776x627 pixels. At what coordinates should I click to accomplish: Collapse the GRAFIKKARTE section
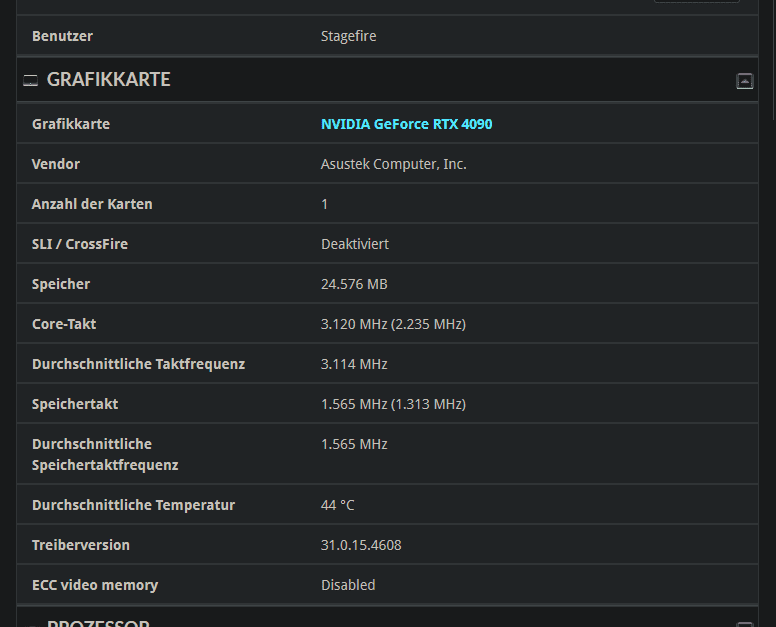click(x=744, y=81)
